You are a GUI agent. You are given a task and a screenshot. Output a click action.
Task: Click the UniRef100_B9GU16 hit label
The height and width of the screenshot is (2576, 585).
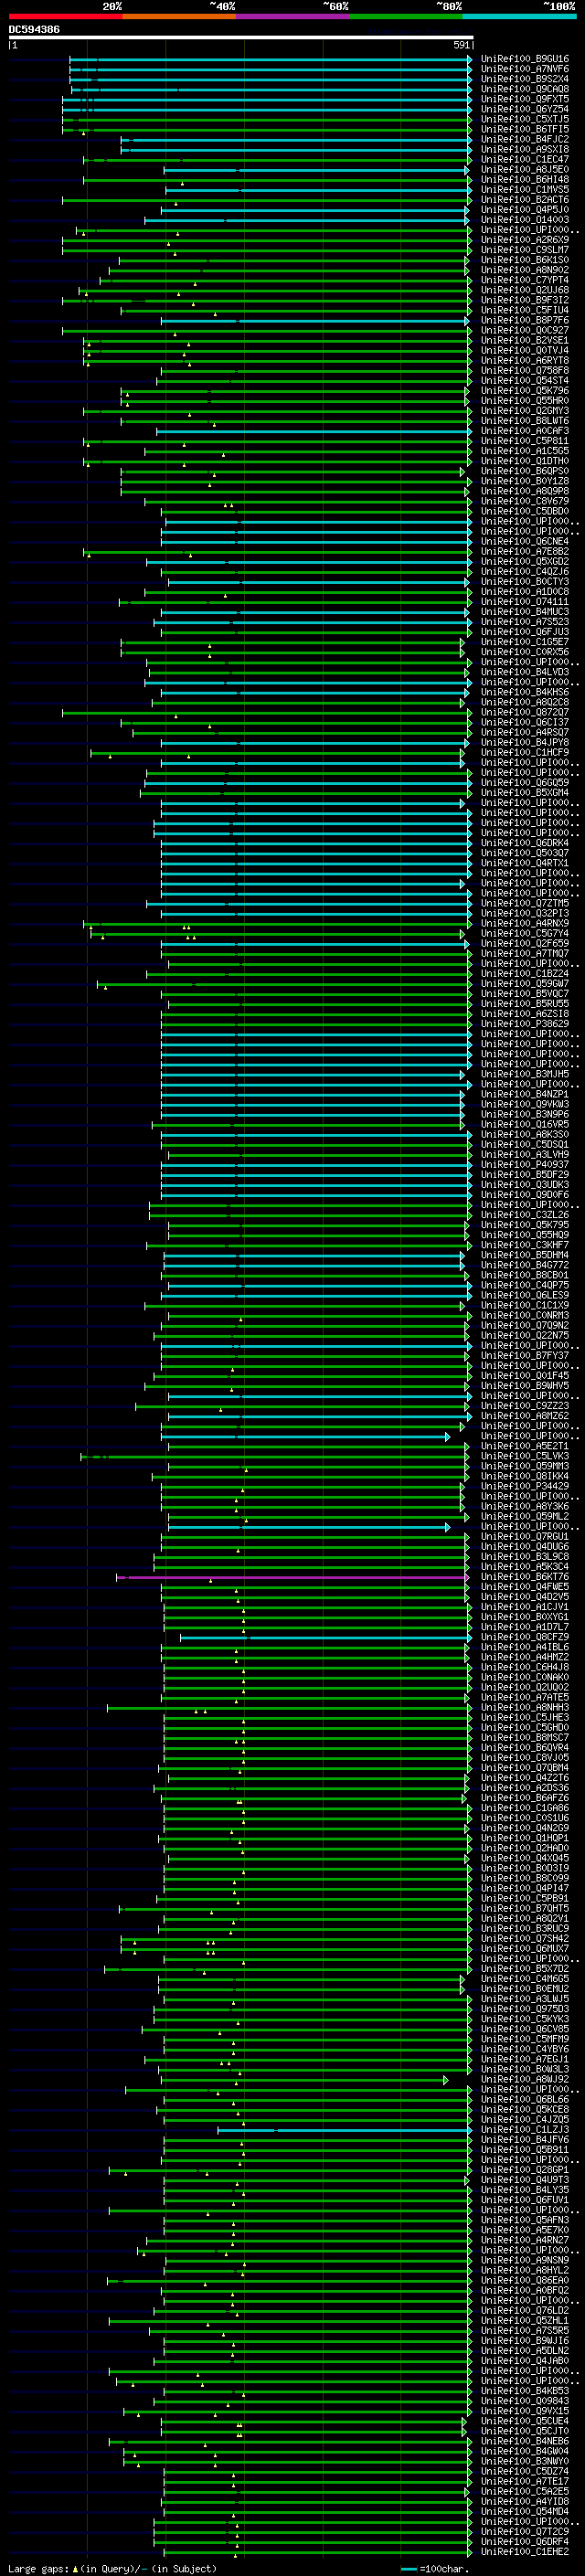point(524,59)
